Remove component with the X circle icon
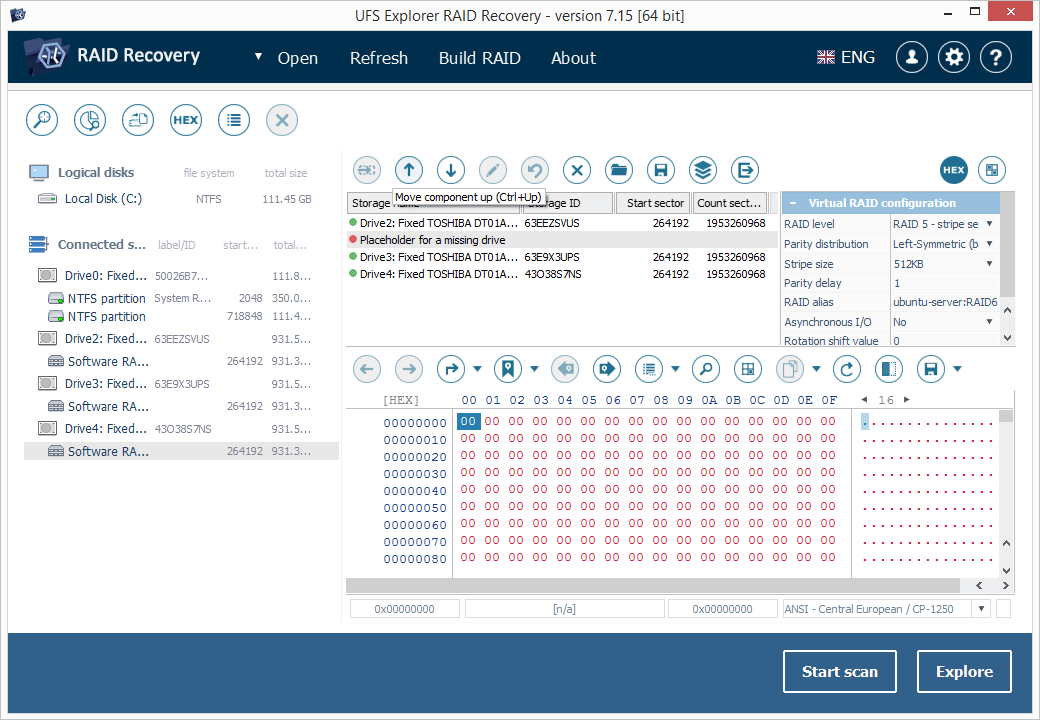1040x720 pixels. tap(577, 170)
